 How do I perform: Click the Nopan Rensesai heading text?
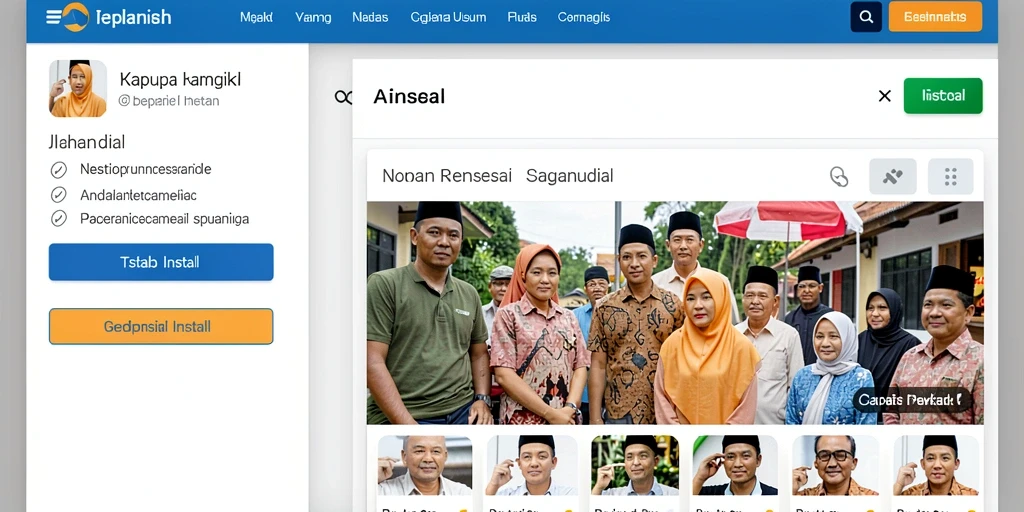(x=447, y=176)
